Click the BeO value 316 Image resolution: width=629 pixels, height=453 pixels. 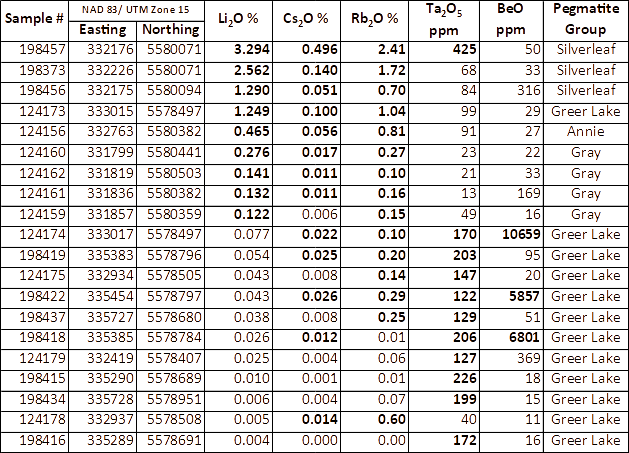[x=529, y=90]
